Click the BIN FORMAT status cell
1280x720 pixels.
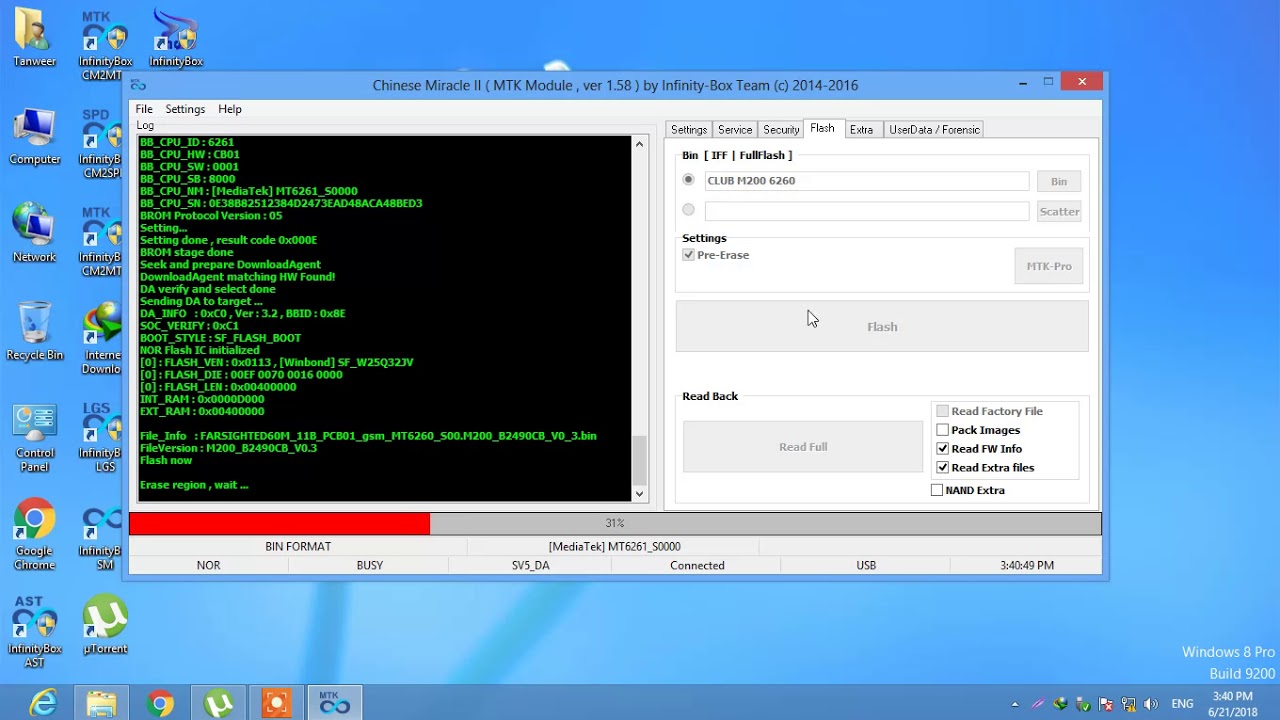[298, 547]
